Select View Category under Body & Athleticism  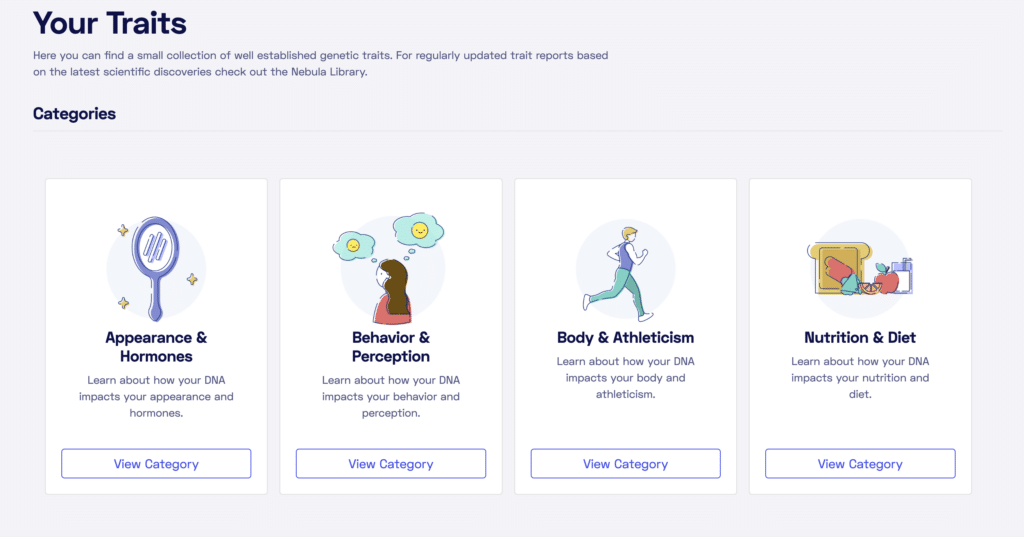[x=626, y=464]
